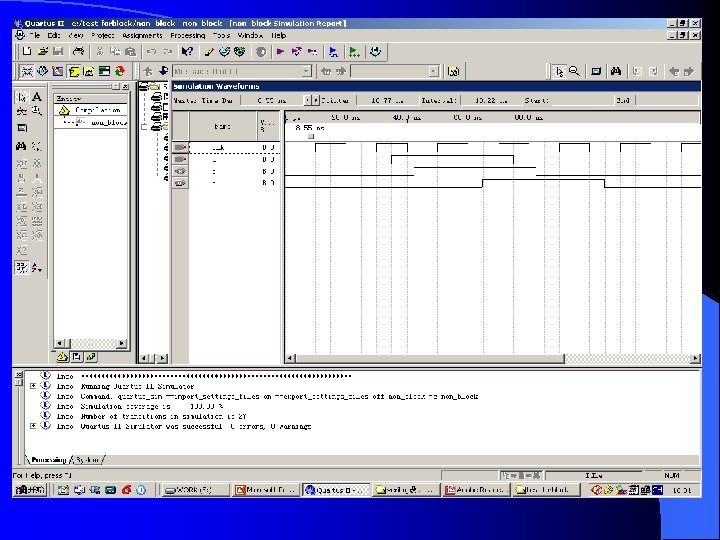This screenshot has width=720, height=540.
Task: Select the yellow floorplan toolbar icon
Action: tap(73, 71)
